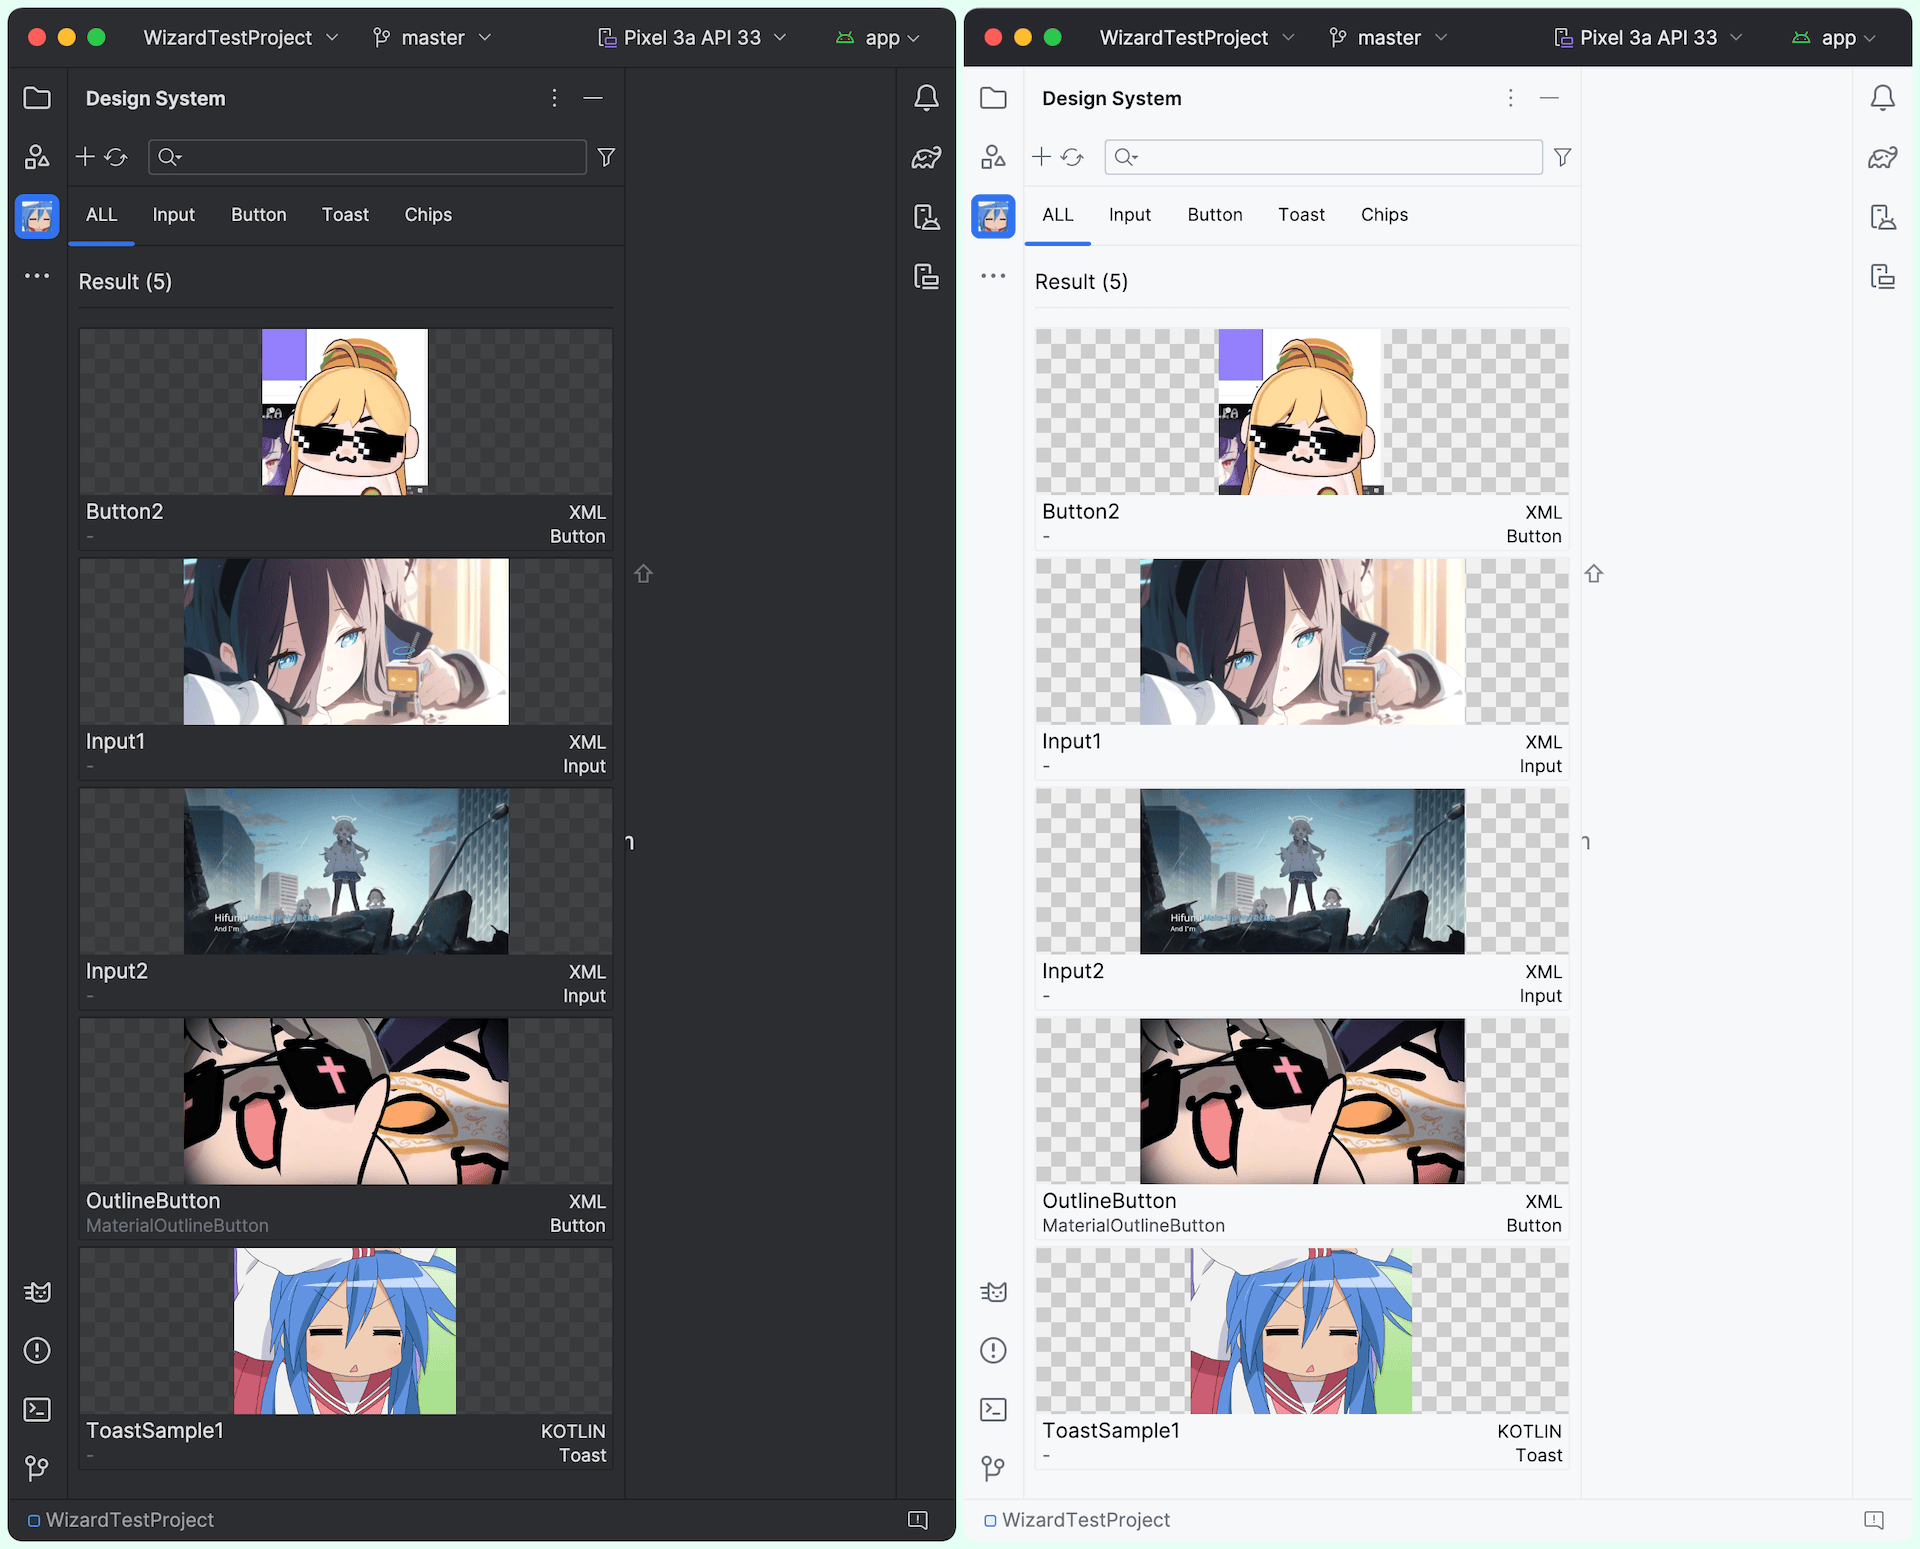
Task: Select Design System plugin icon in dark window
Action: [37, 216]
